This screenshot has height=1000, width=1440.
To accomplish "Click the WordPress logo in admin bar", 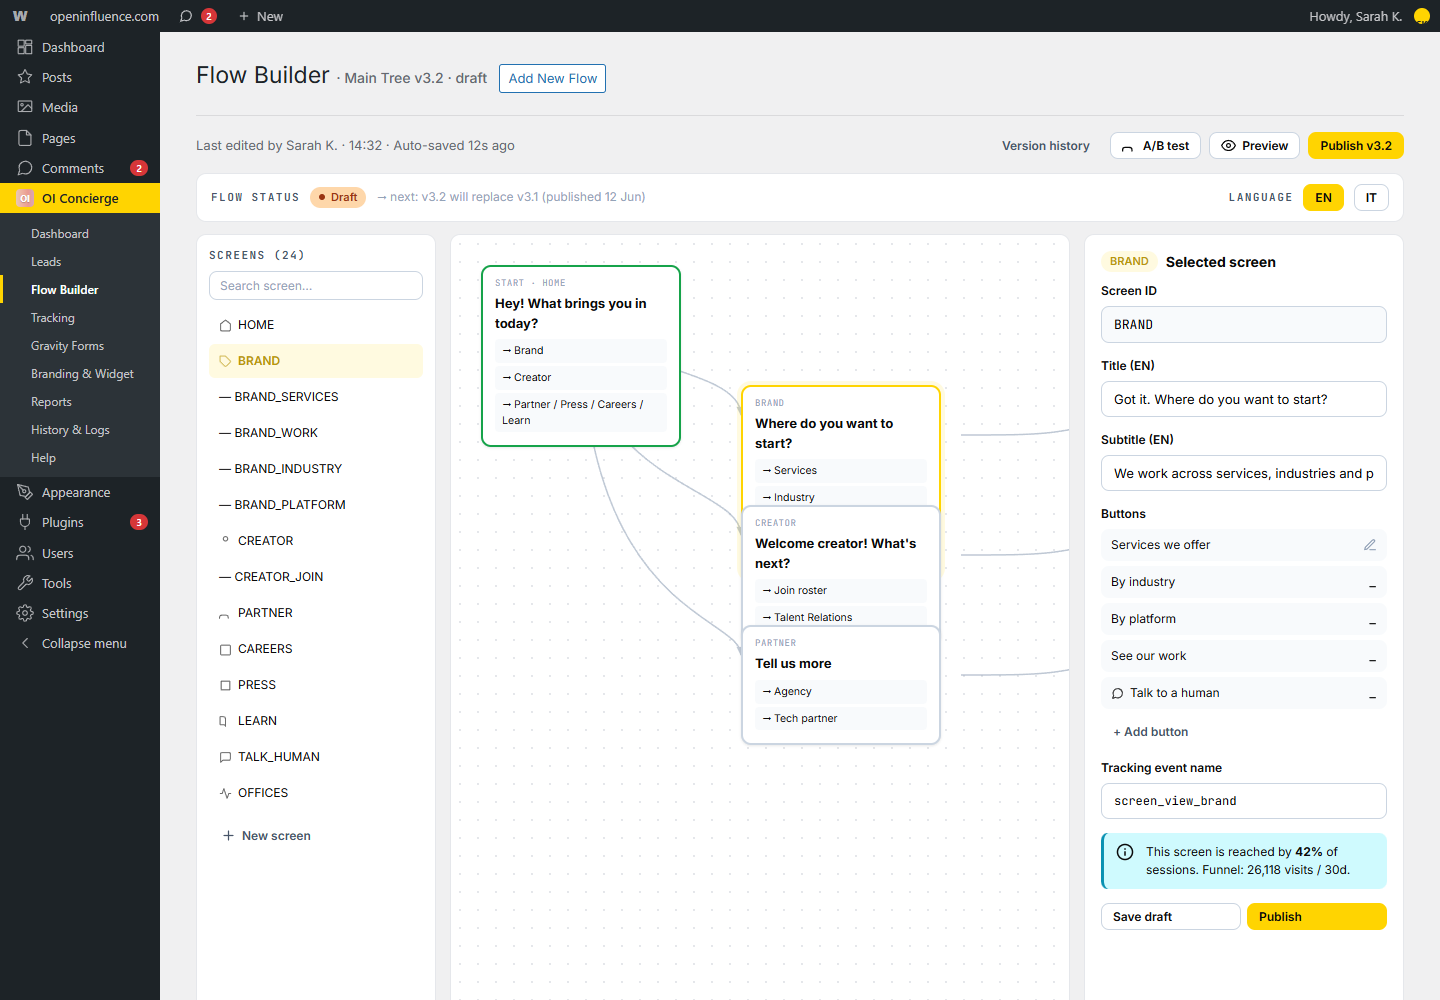I will (20, 16).
